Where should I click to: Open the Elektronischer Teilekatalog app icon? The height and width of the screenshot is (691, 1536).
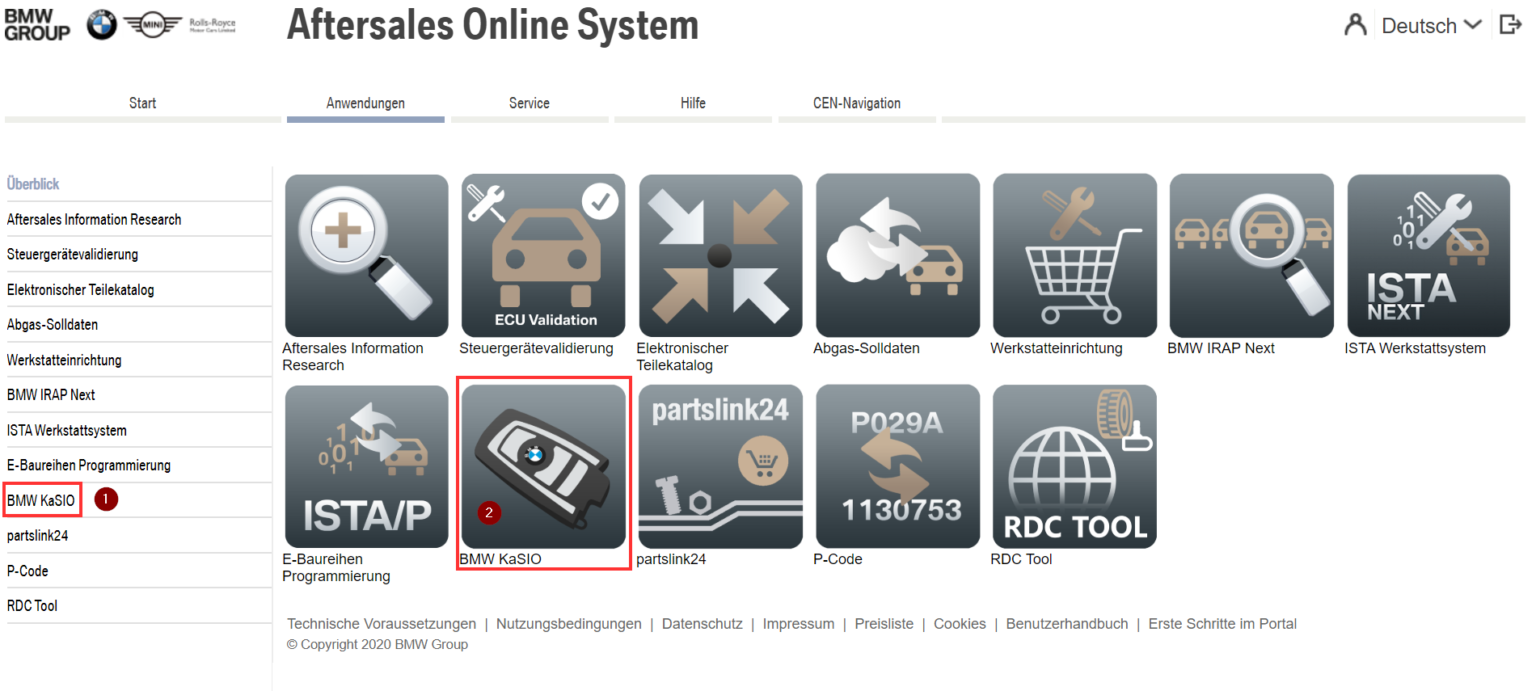click(720, 255)
